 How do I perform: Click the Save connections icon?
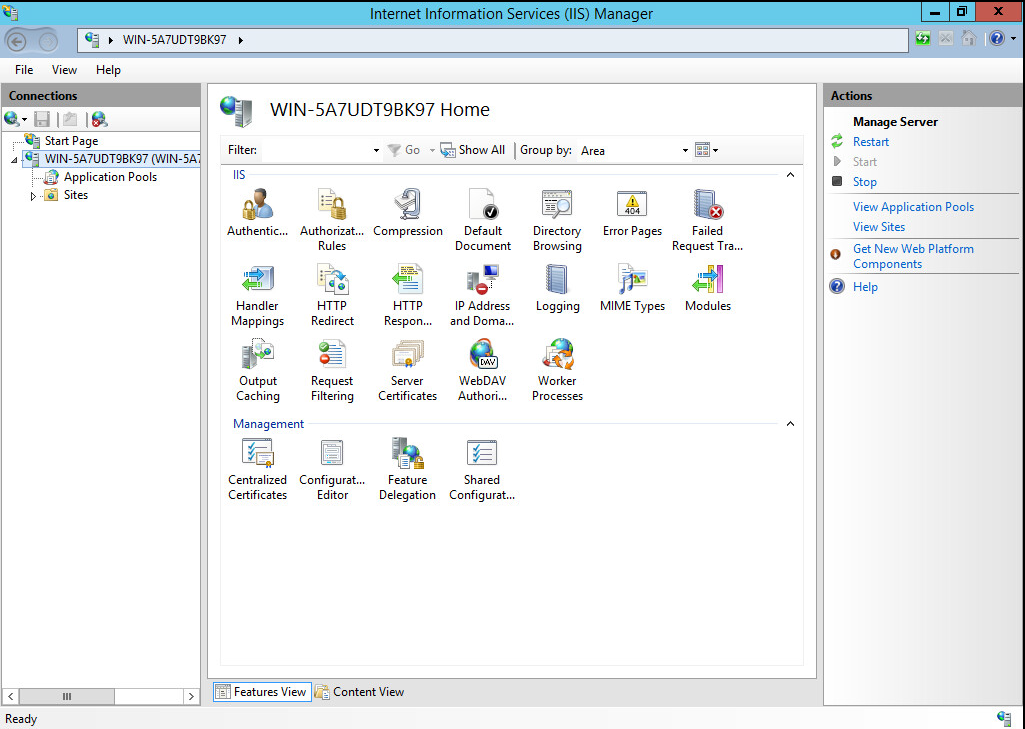[42, 119]
